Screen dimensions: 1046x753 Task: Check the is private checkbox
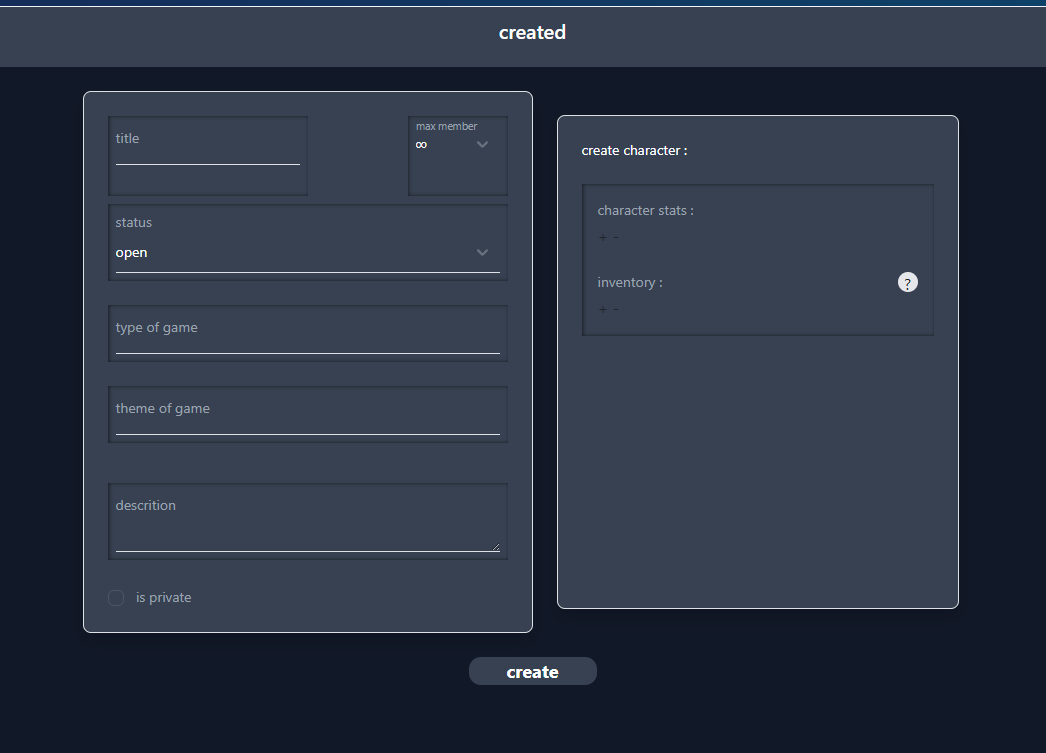[116, 598]
